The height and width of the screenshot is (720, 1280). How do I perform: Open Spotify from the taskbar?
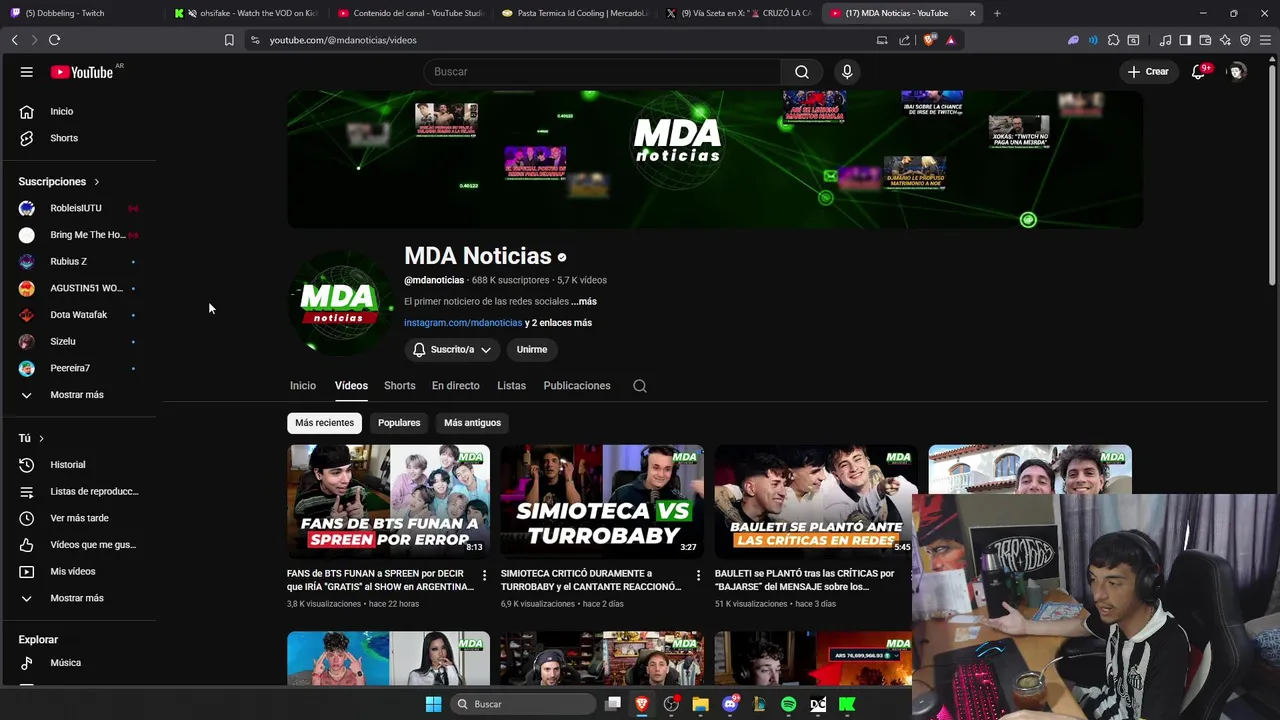789,704
